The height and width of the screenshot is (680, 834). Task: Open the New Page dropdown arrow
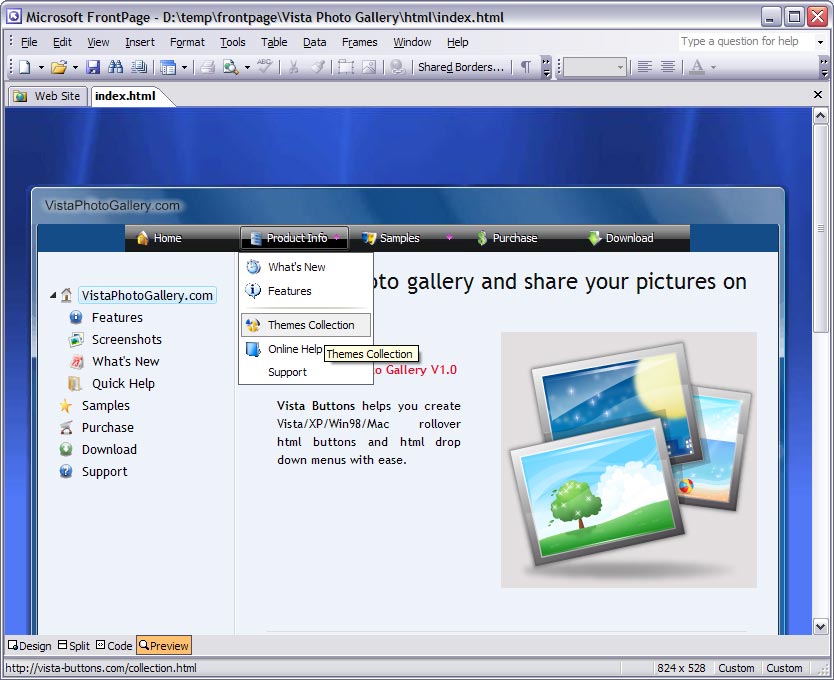[x=41, y=68]
